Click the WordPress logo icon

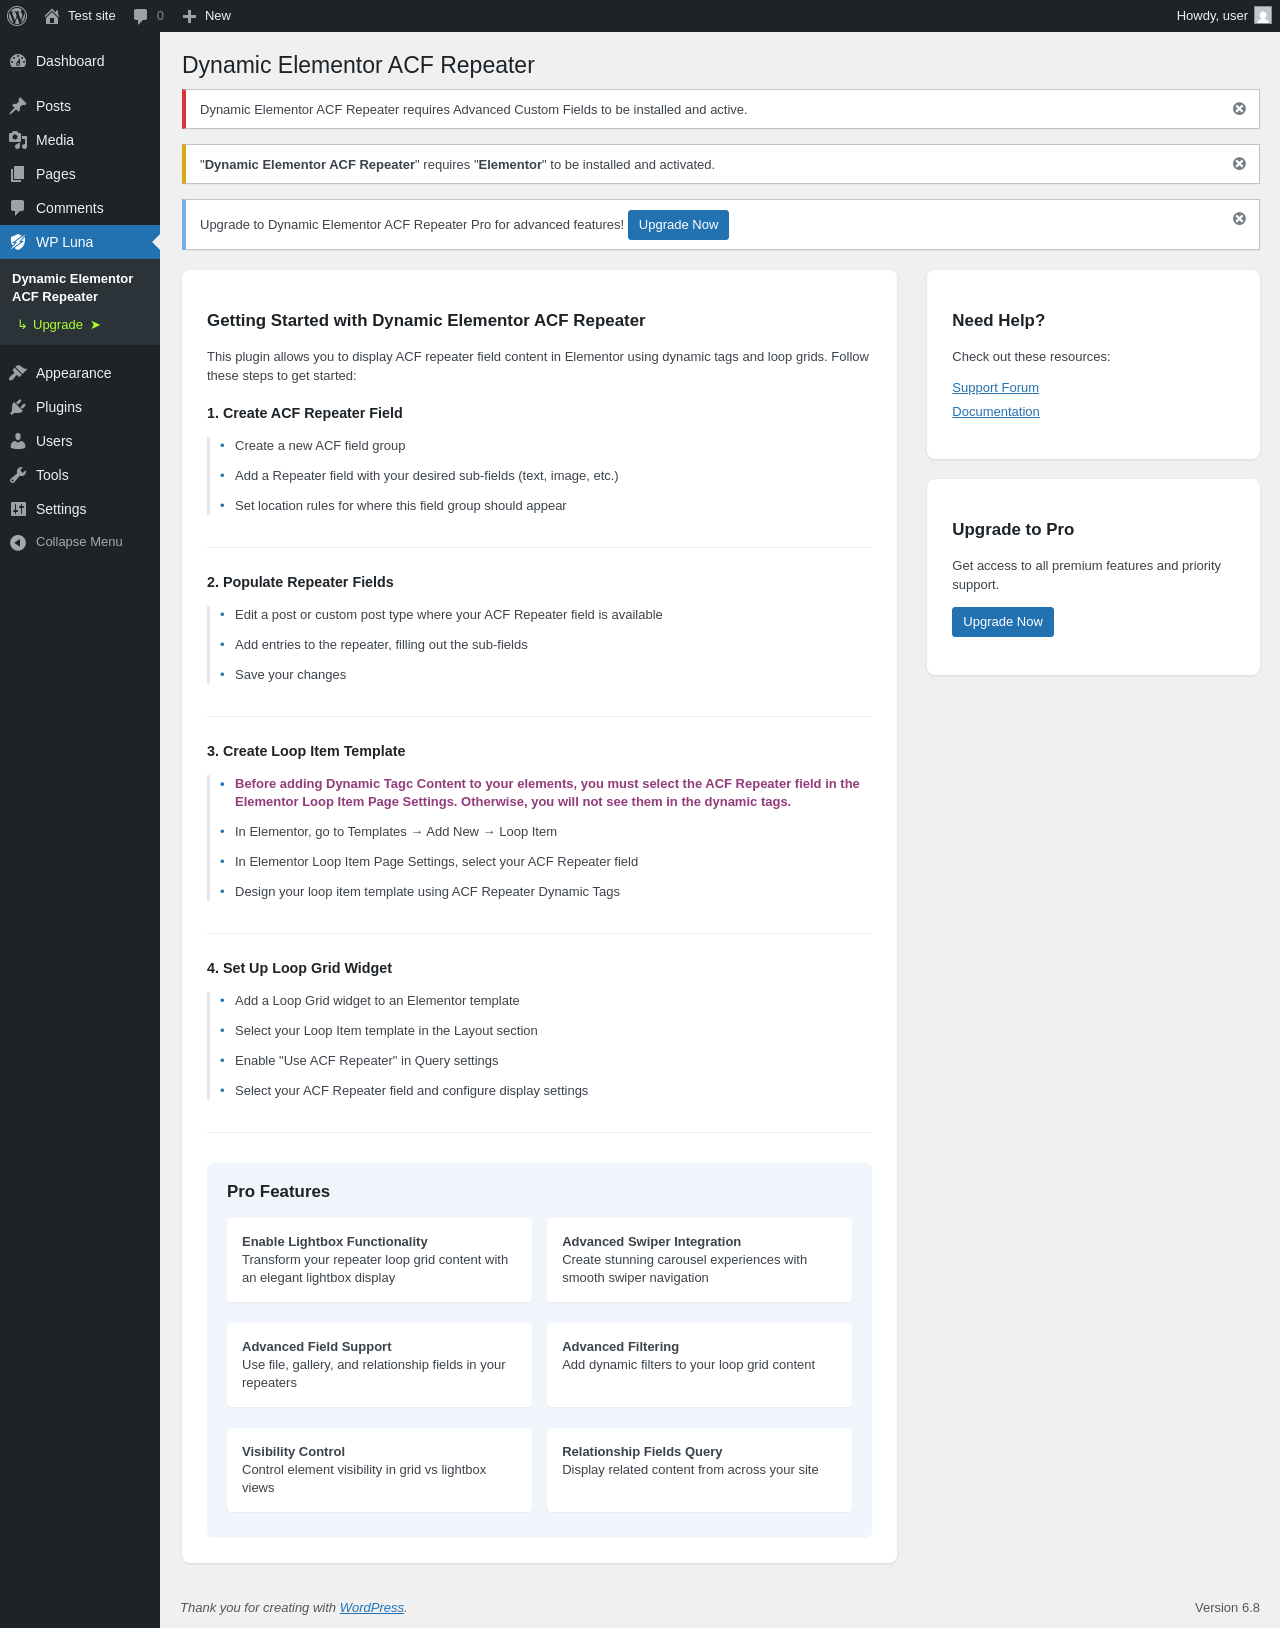pyautogui.click(x=17, y=16)
